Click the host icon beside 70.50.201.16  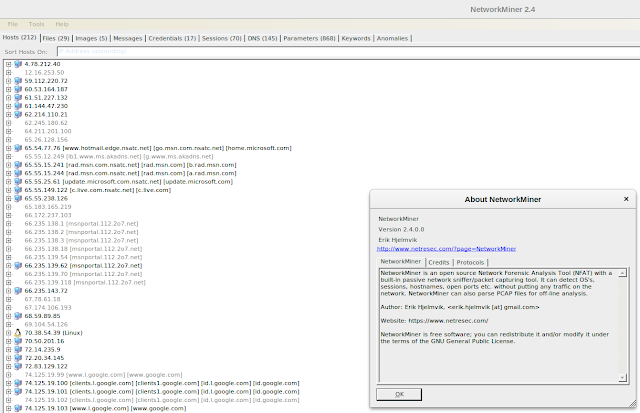pos(18,341)
